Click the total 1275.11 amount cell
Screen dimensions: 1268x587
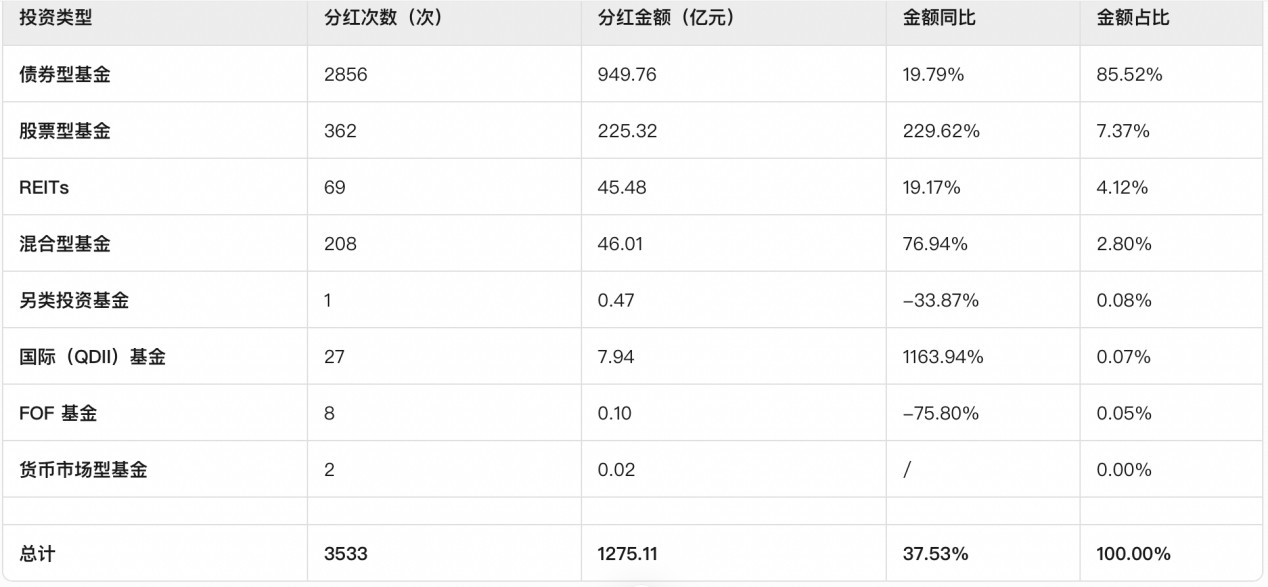(627, 553)
